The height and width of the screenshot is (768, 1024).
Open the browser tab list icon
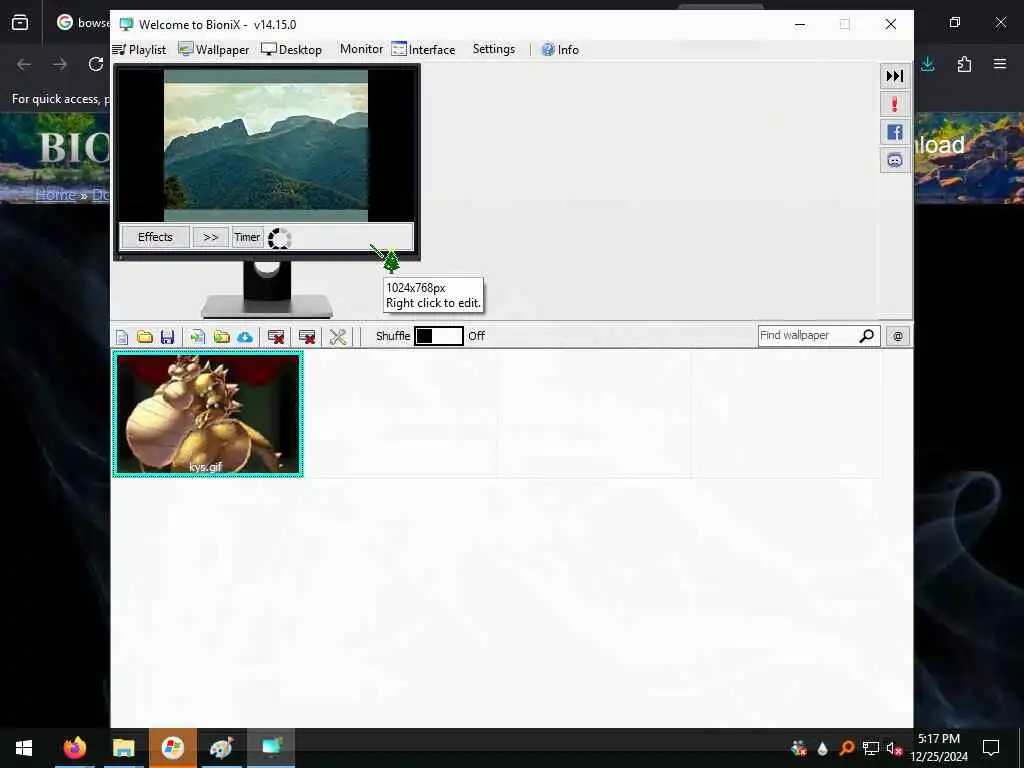[20, 23]
